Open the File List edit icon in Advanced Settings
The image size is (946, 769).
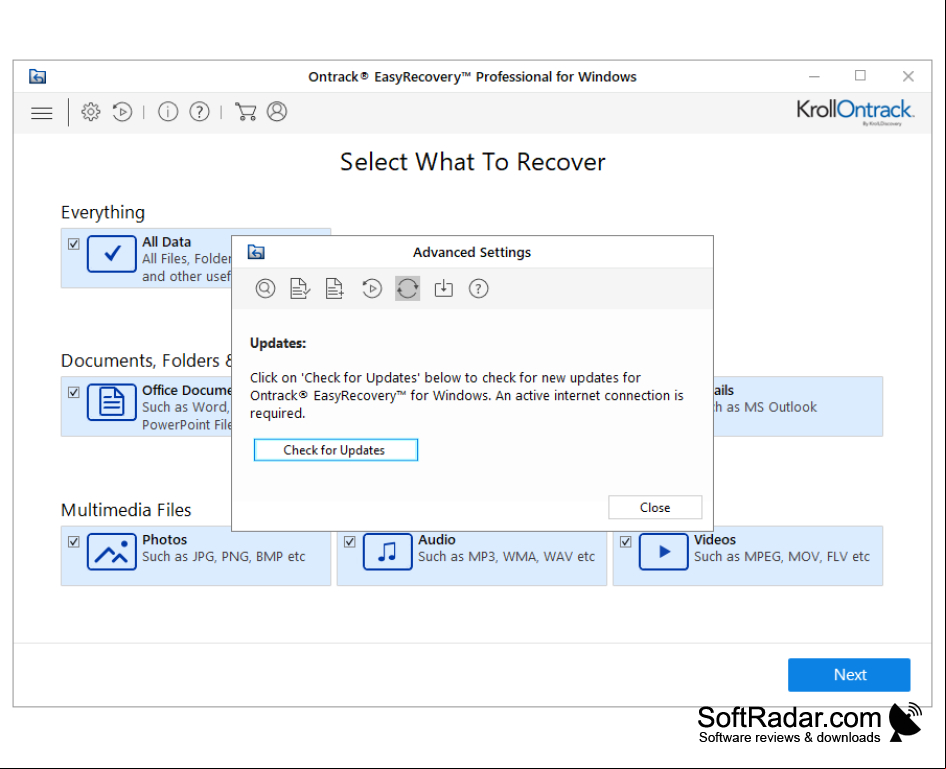300,289
